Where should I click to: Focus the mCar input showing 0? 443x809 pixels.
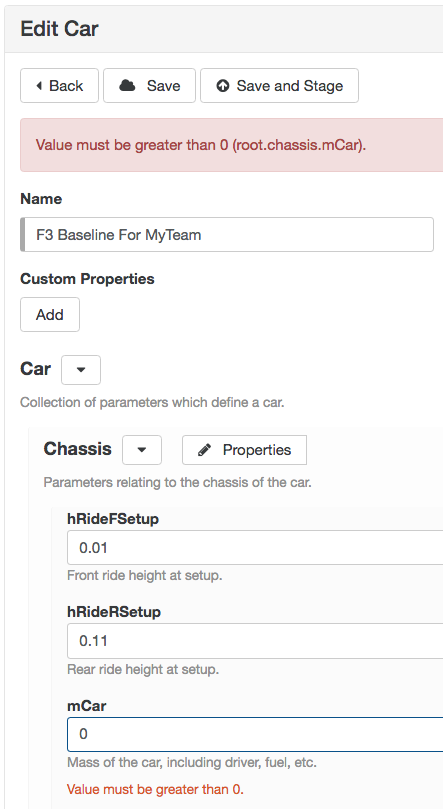pyautogui.click(x=255, y=734)
